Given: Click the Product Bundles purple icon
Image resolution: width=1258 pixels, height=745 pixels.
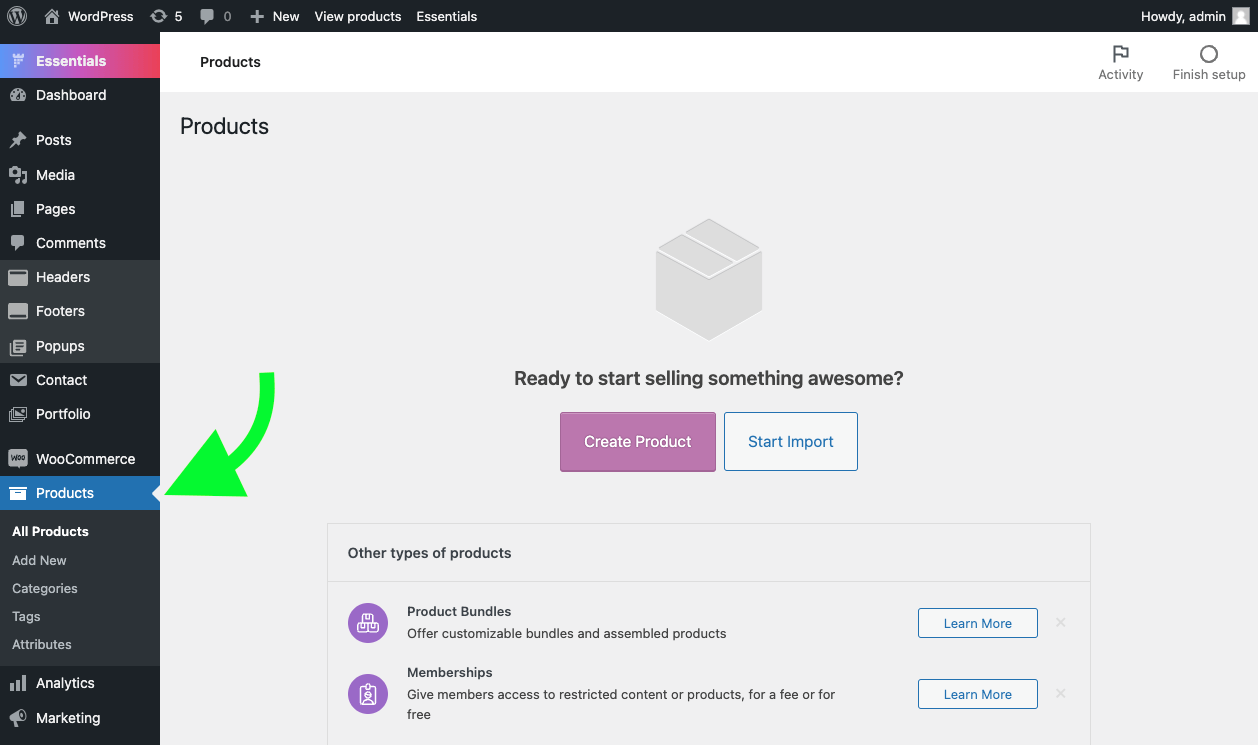Looking at the screenshot, I should tap(368, 622).
